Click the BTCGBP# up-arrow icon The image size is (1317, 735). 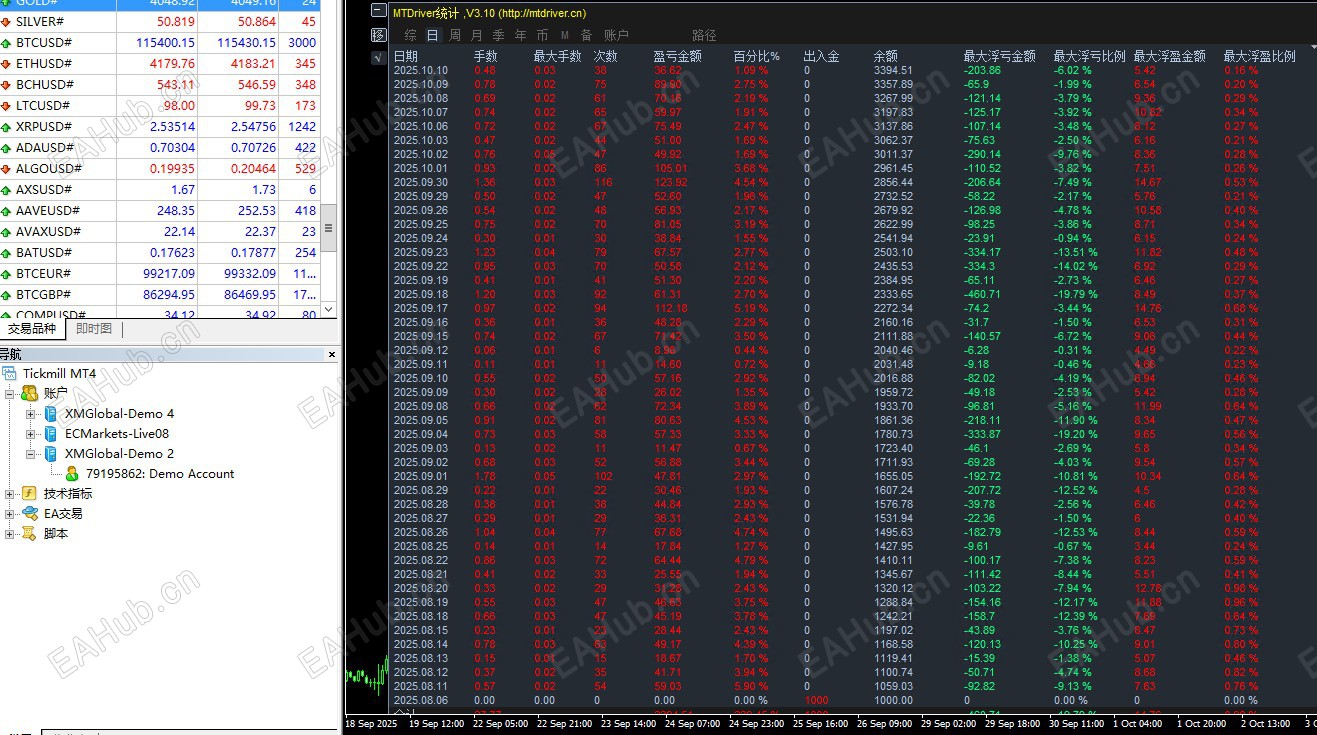pyautogui.click(x=7, y=295)
